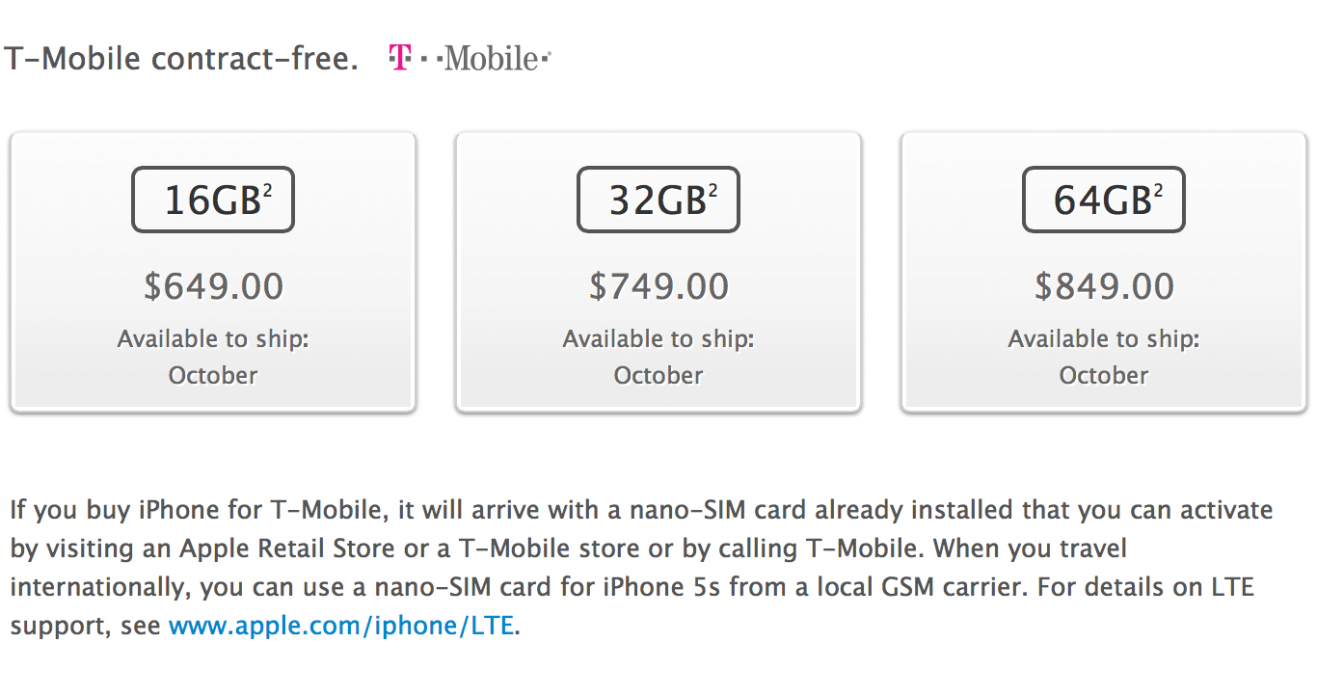Select the 32GB capacity option
The image size is (1344, 696).
click(x=658, y=200)
